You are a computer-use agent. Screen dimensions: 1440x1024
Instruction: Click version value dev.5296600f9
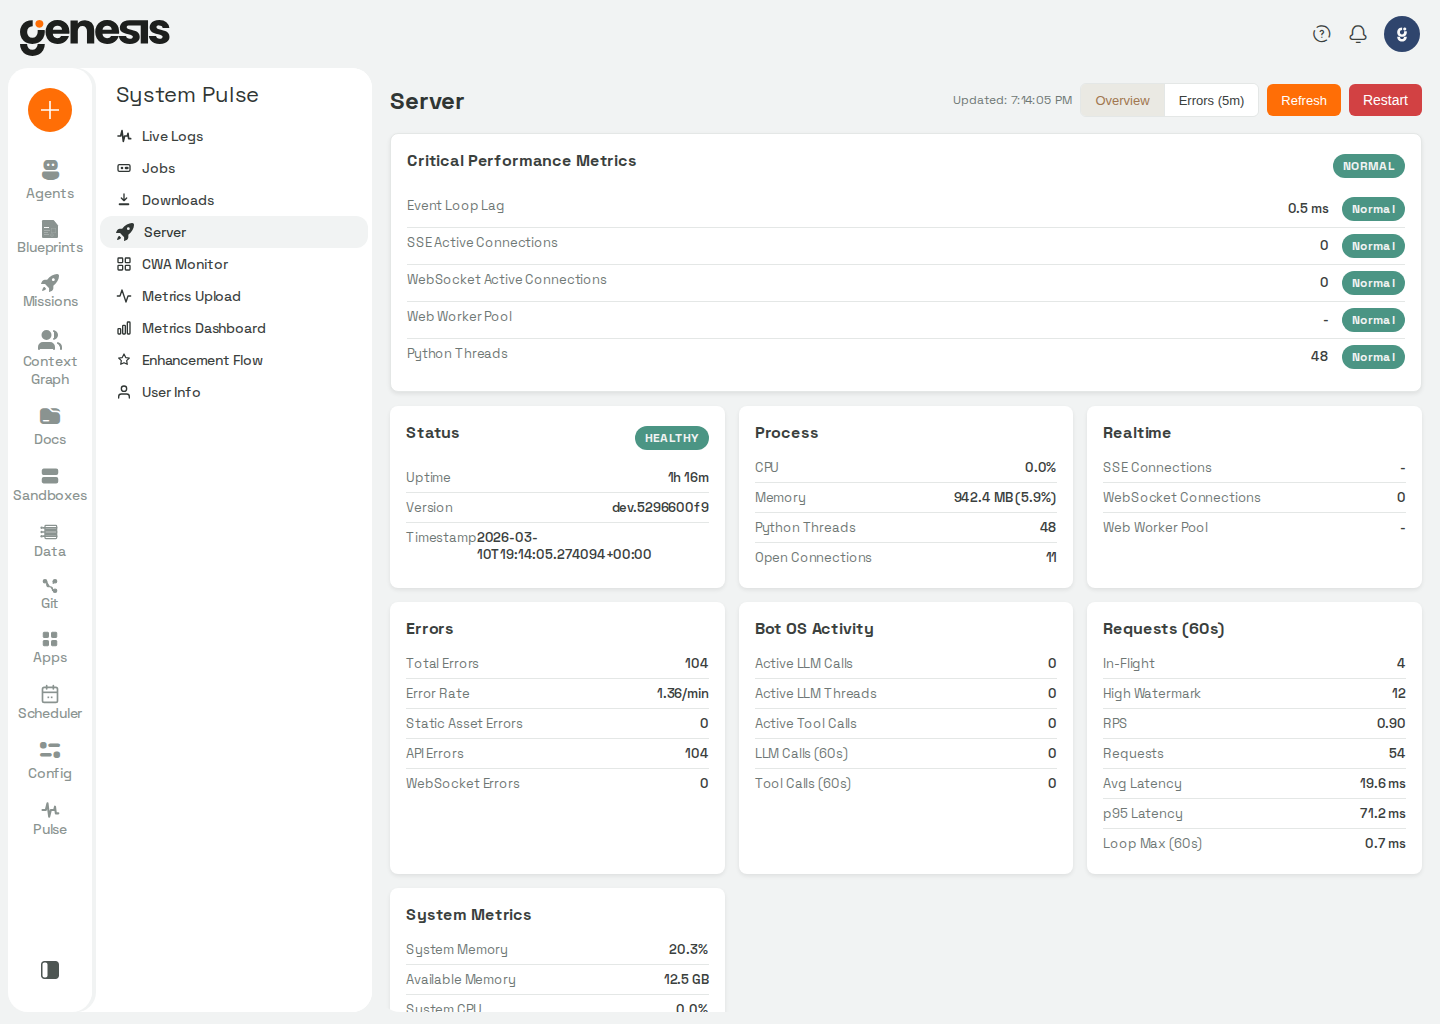[x=660, y=507]
